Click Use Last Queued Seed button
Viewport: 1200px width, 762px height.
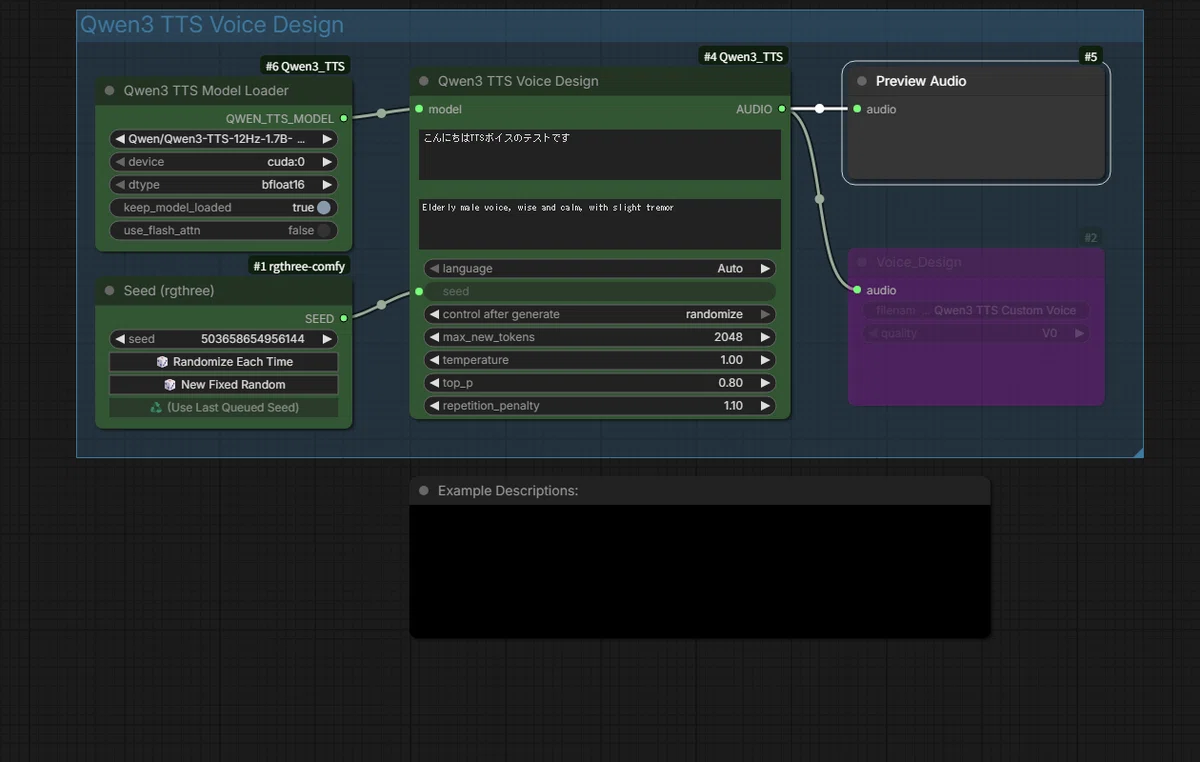[224, 408]
